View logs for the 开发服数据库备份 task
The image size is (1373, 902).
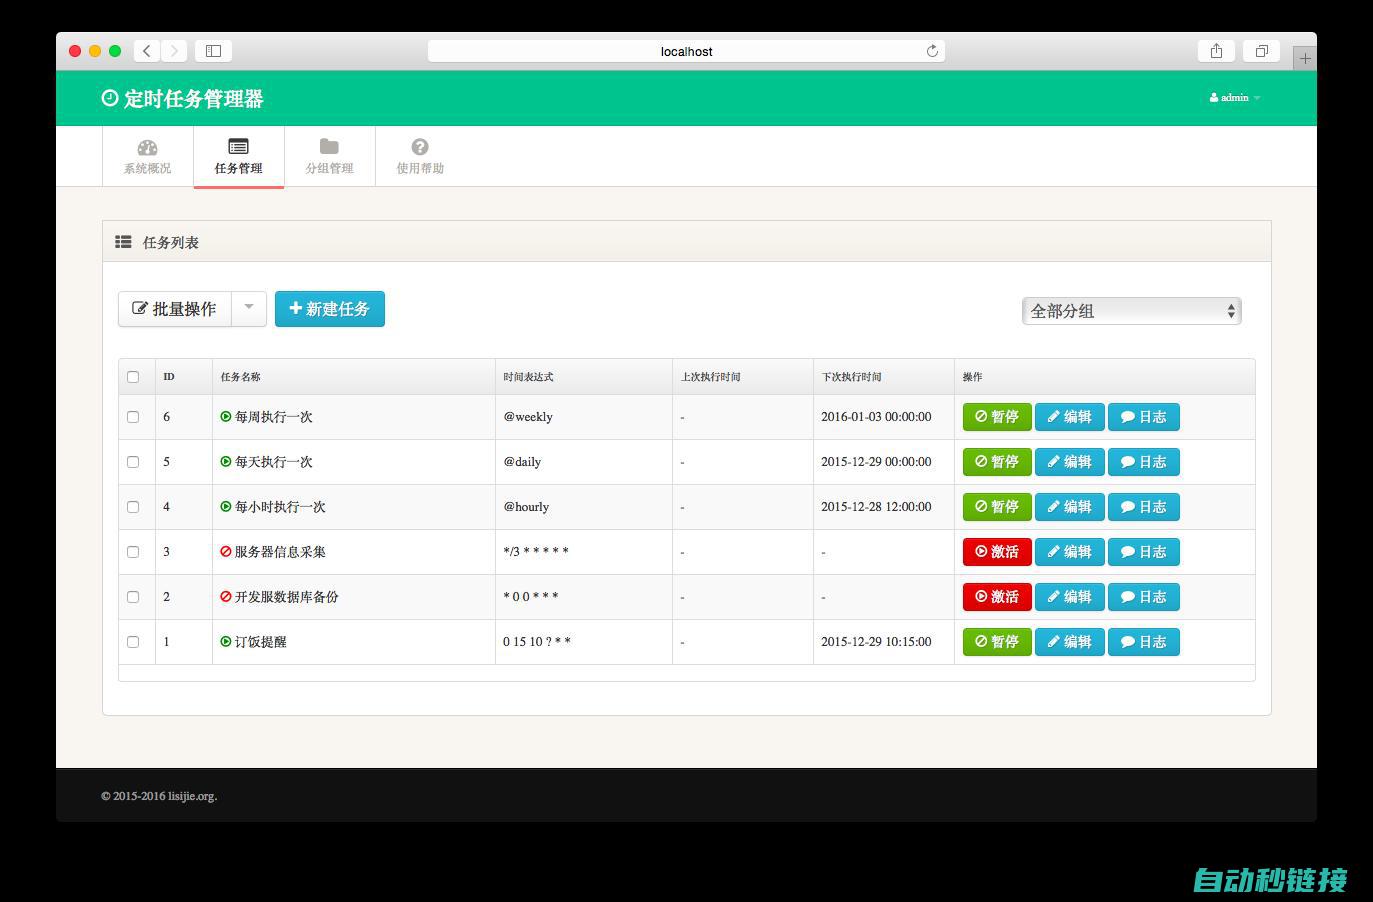tap(1144, 597)
